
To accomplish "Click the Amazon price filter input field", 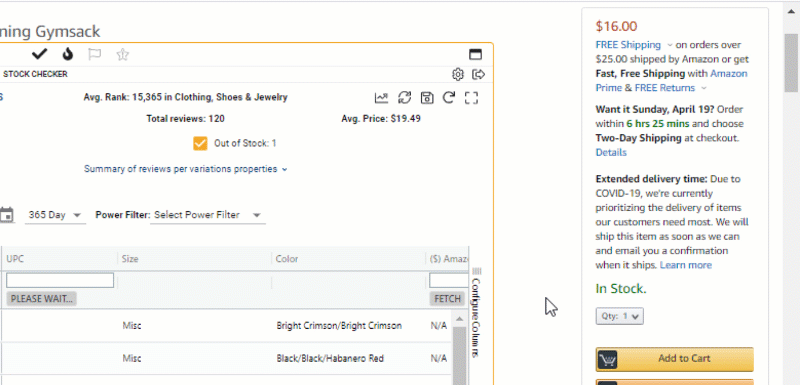I will tap(448, 280).
